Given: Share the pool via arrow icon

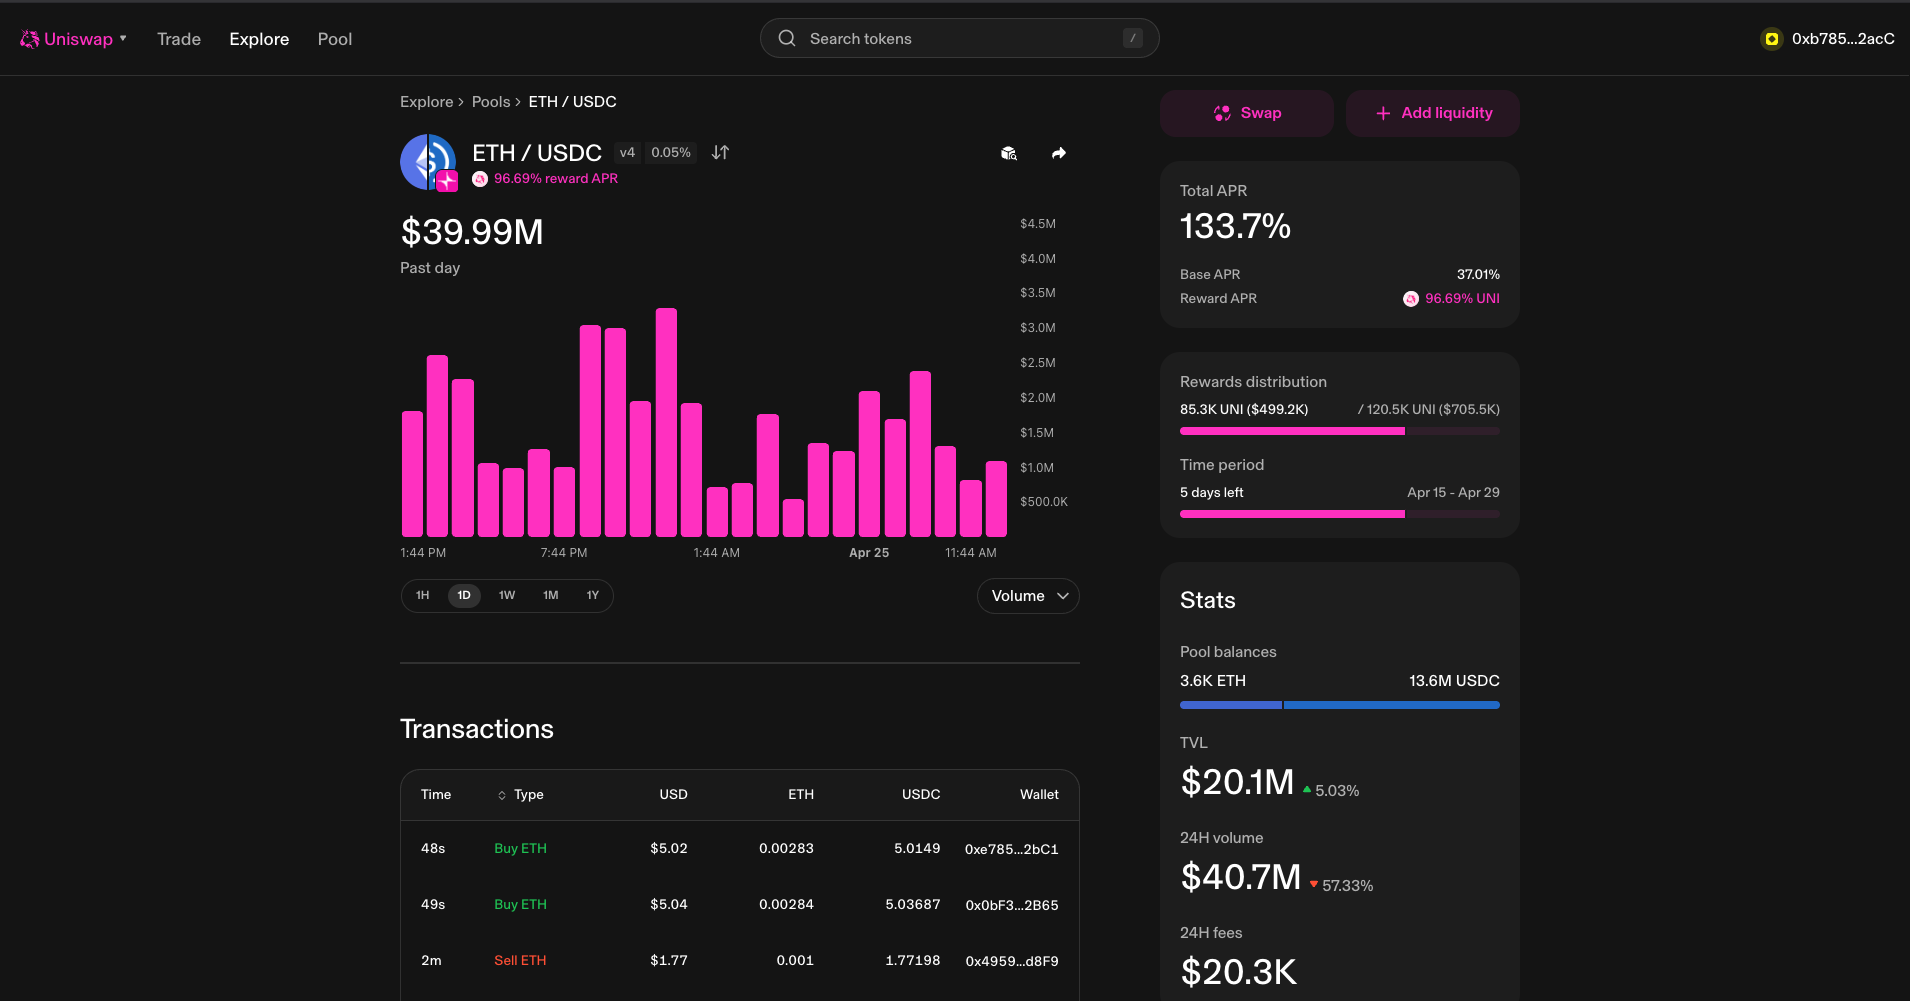Looking at the screenshot, I should point(1059,153).
